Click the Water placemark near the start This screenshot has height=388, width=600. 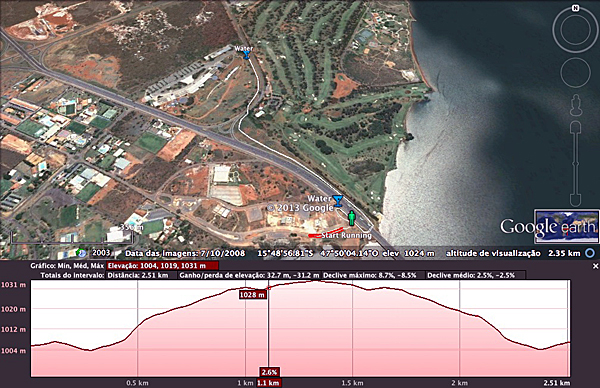[338, 201]
